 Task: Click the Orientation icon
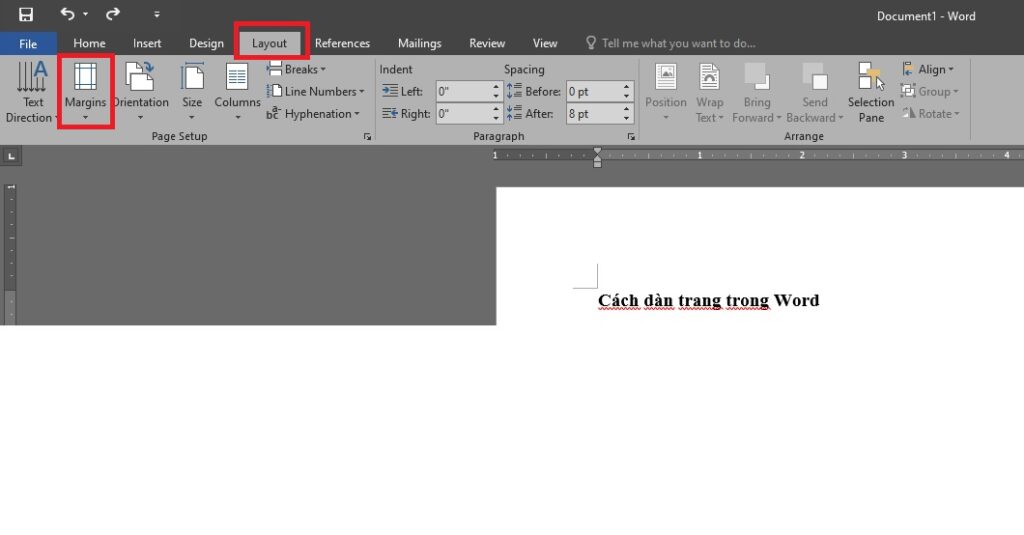pos(140,78)
